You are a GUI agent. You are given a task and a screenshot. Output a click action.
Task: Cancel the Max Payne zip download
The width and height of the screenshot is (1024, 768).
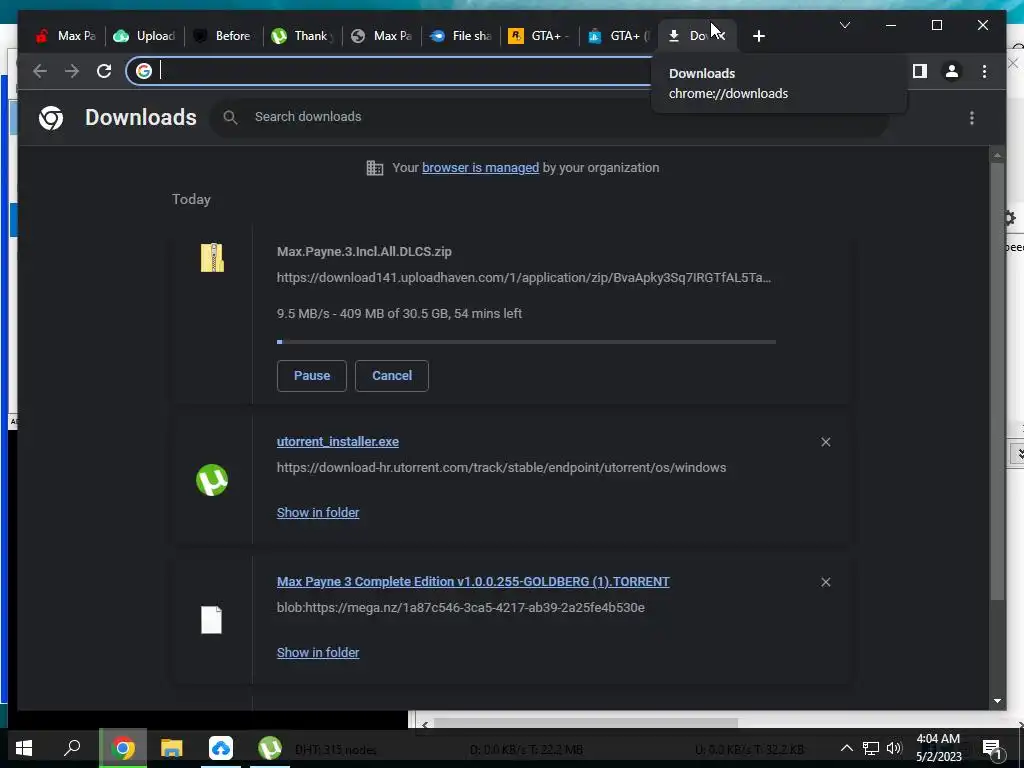coord(392,376)
